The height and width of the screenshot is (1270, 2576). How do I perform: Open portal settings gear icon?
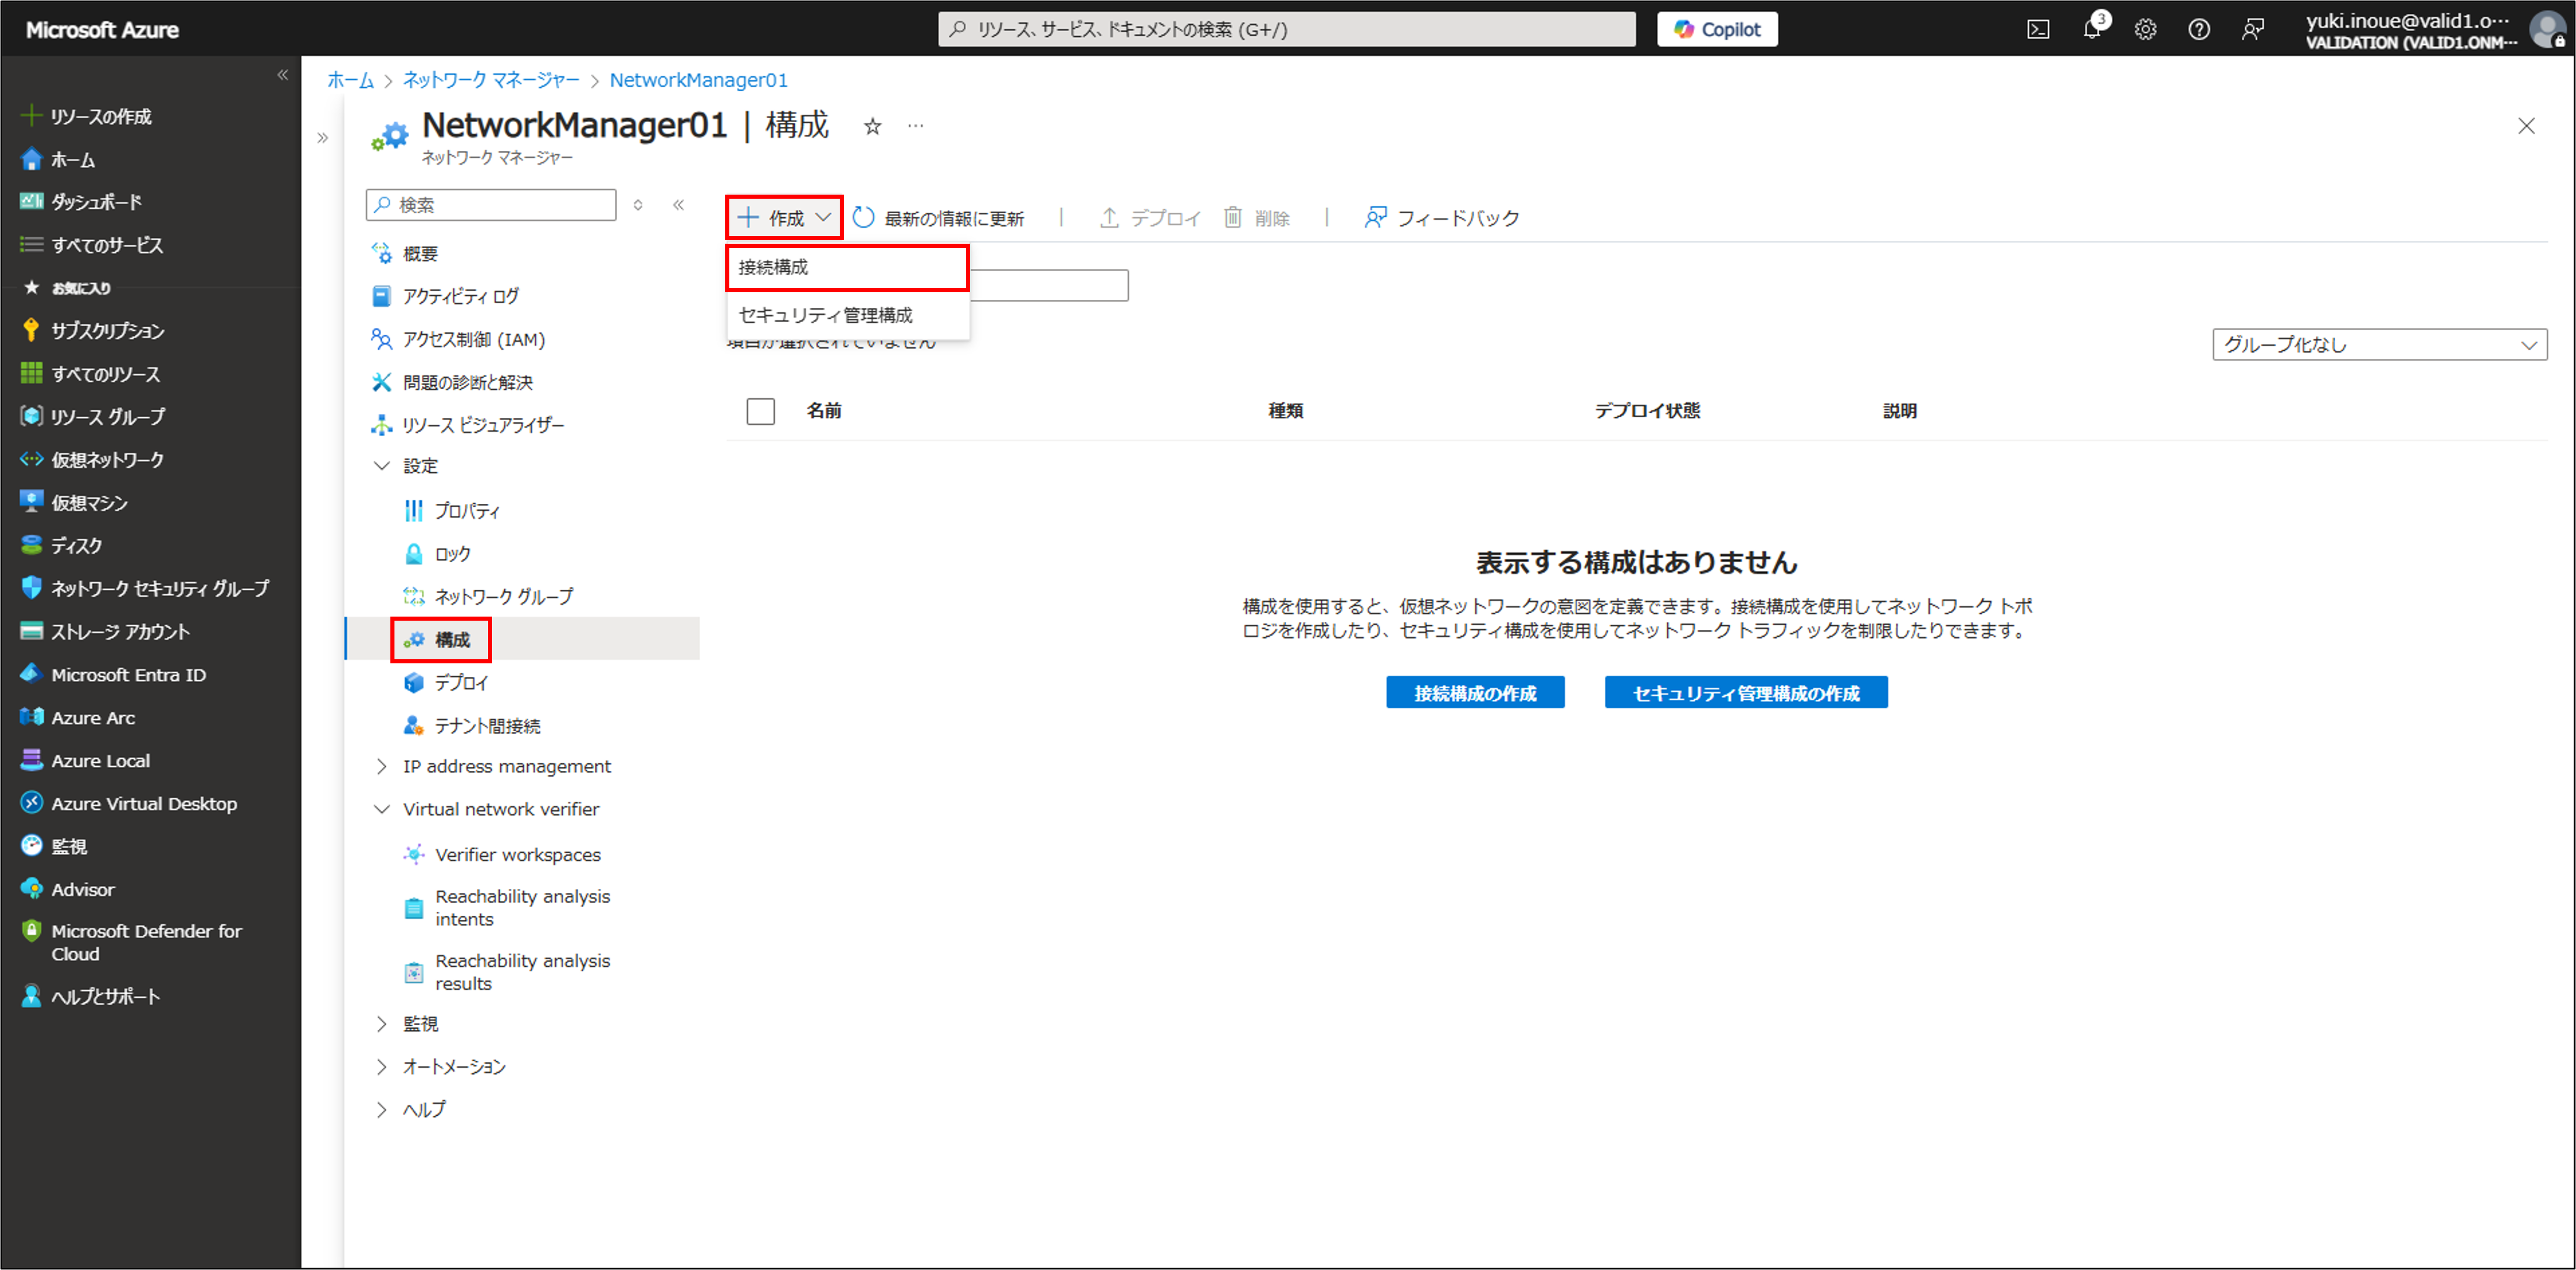point(2145,30)
